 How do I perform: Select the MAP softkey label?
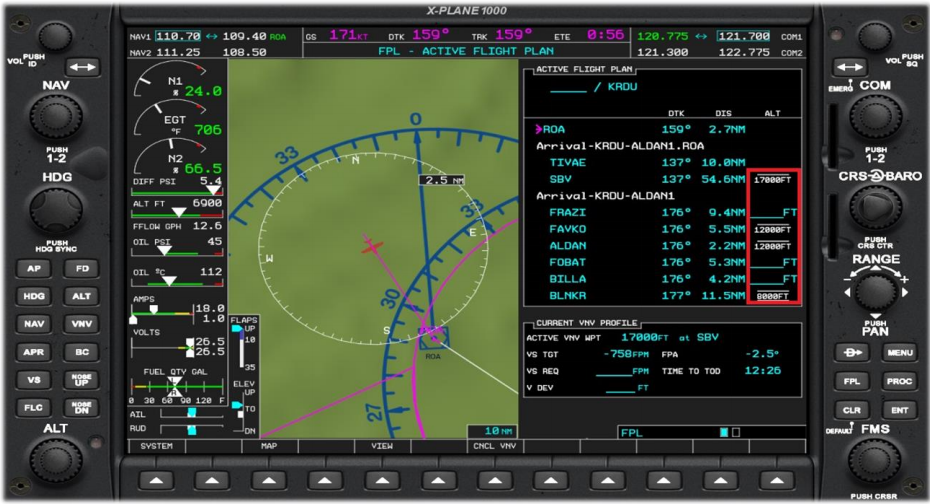pos(269,446)
